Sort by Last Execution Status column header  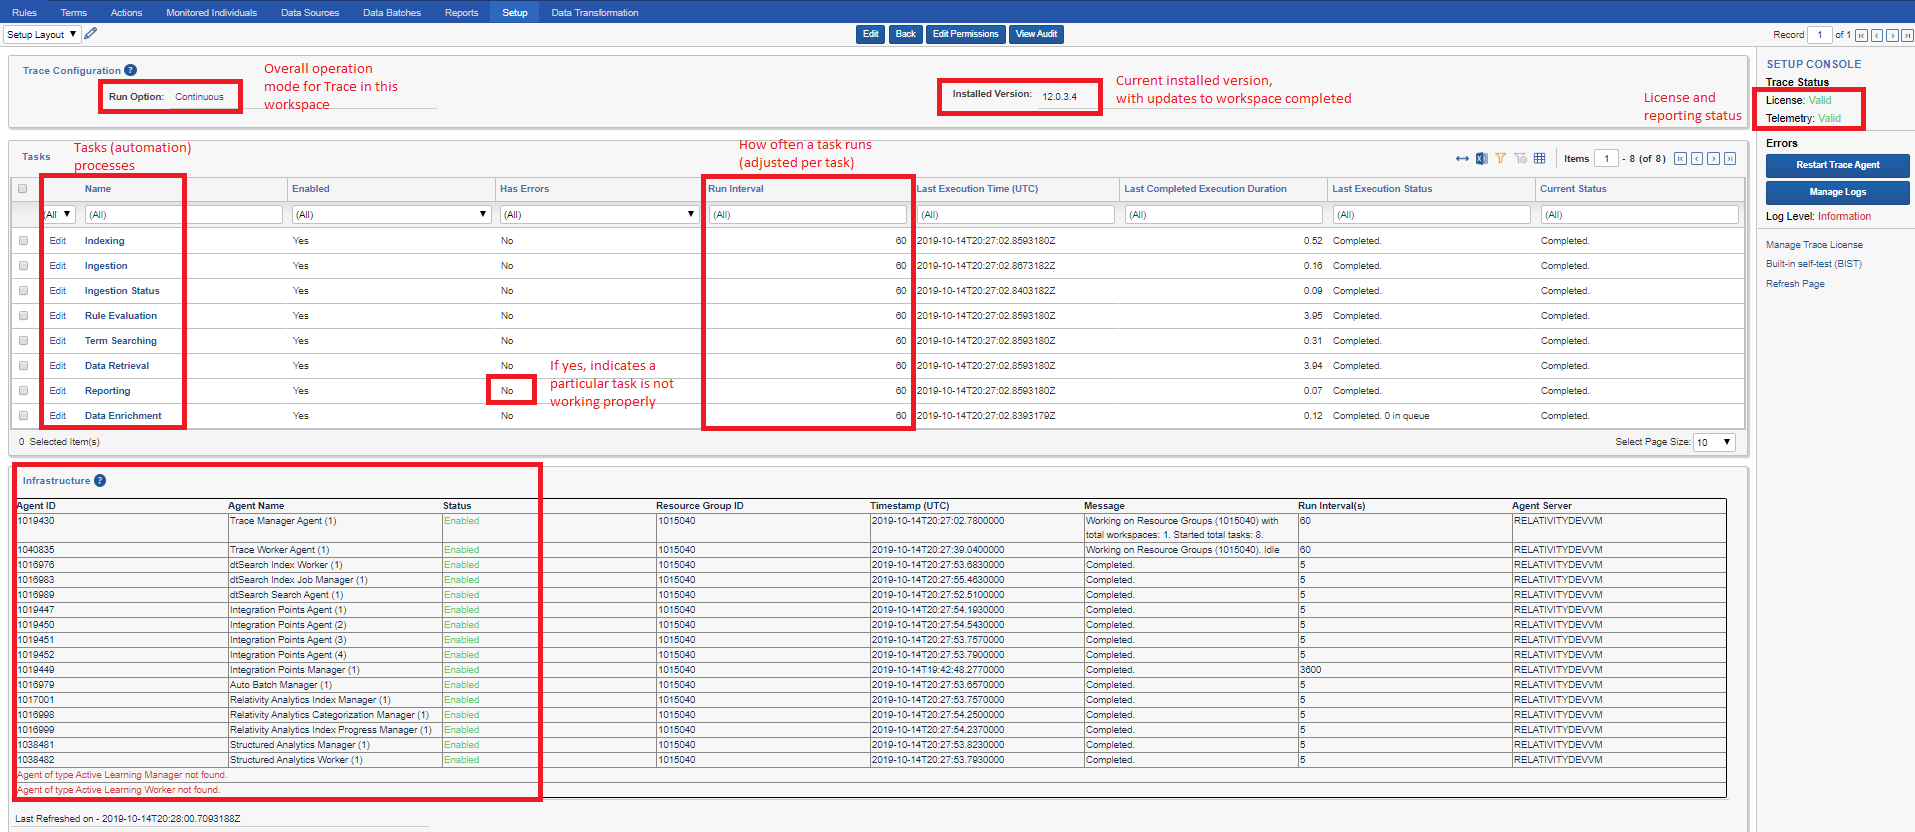point(1382,189)
